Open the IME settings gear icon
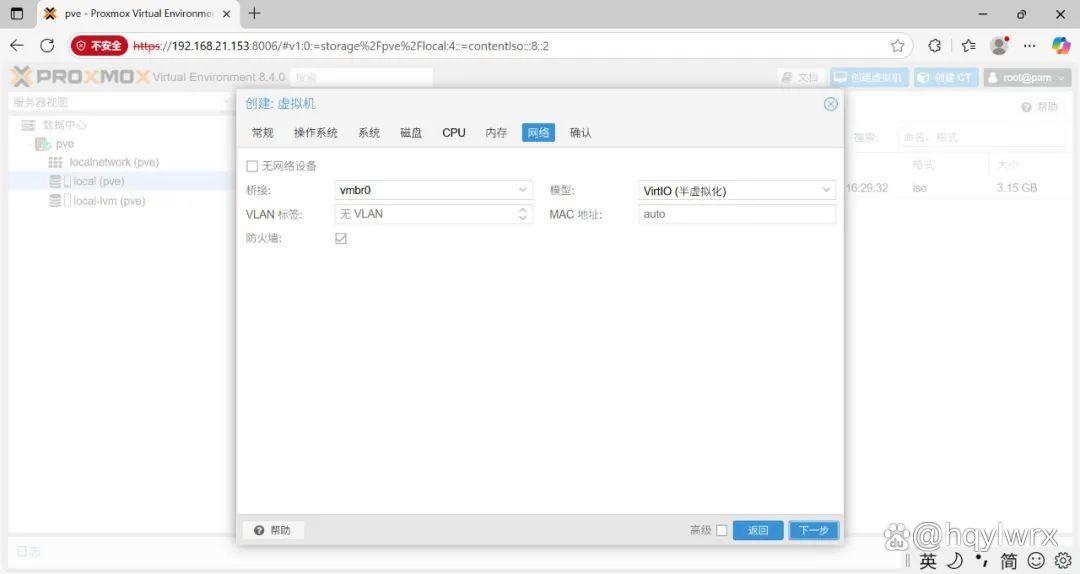This screenshot has height=574, width=1080. click(x=1063, y=560)
